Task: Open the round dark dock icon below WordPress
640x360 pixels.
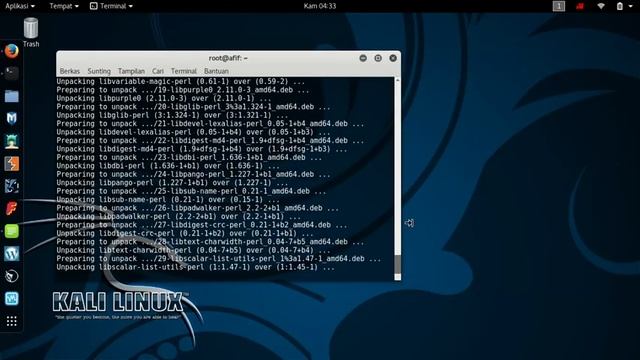Action: click(x=11, y=276)
